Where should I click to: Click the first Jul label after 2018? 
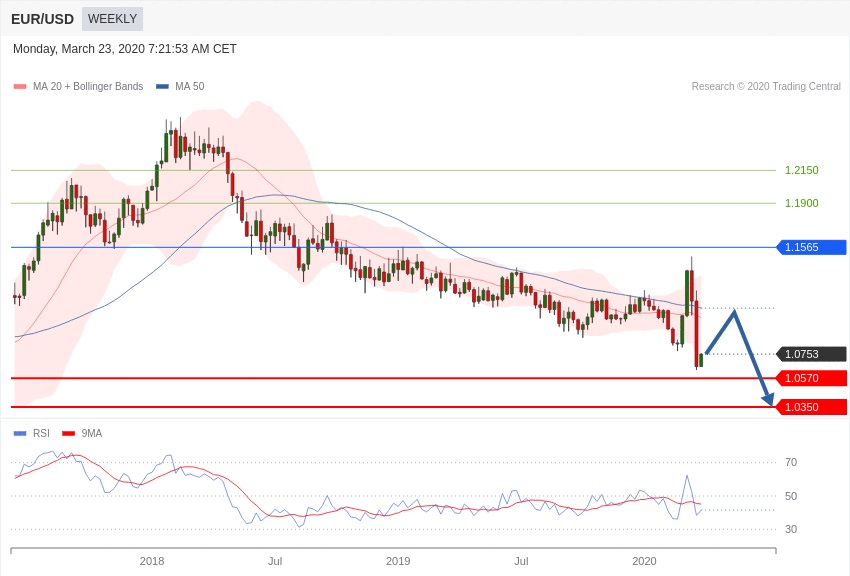tap(275, 561)
